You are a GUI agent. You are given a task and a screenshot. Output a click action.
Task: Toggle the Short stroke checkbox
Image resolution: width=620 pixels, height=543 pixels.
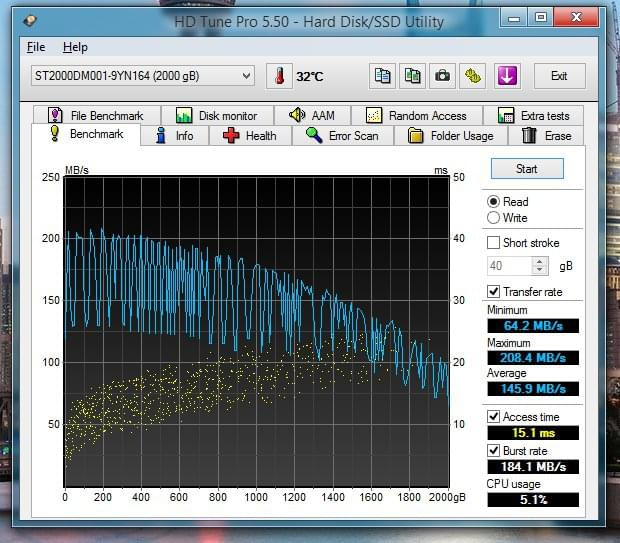pos(493,243)
